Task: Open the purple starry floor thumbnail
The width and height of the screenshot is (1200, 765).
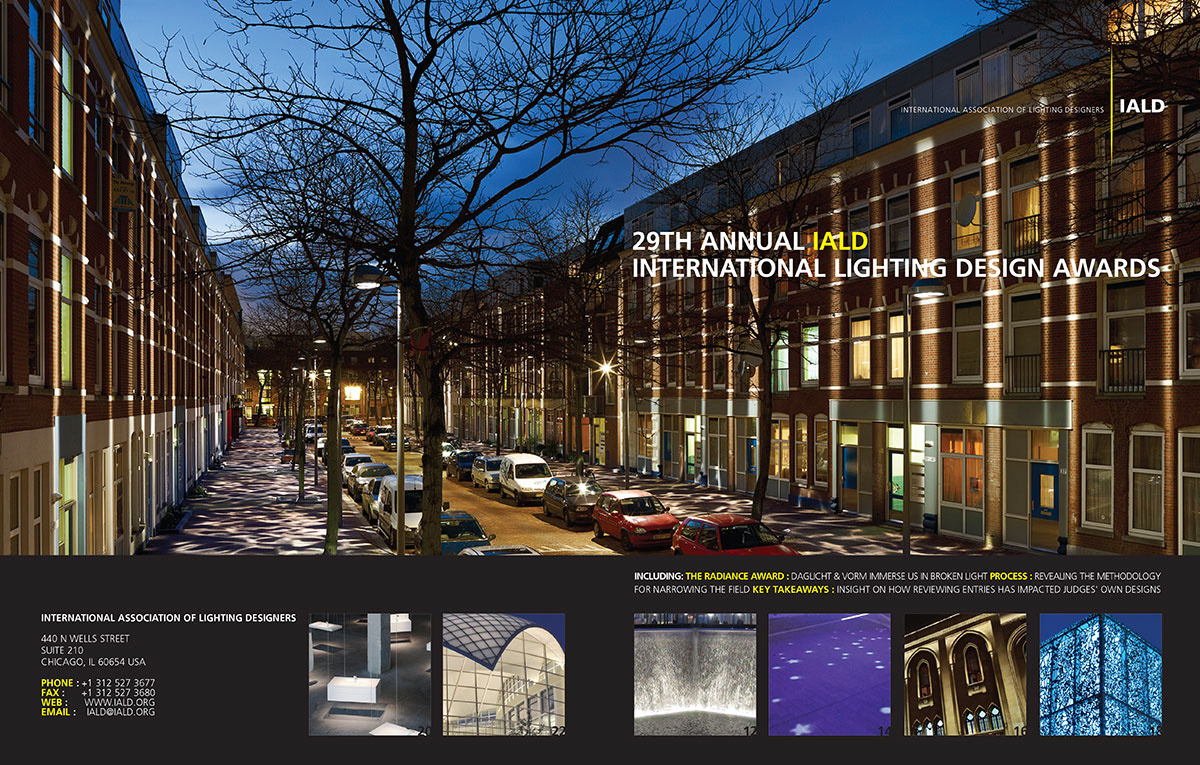Action: click(x=829, y=674)
